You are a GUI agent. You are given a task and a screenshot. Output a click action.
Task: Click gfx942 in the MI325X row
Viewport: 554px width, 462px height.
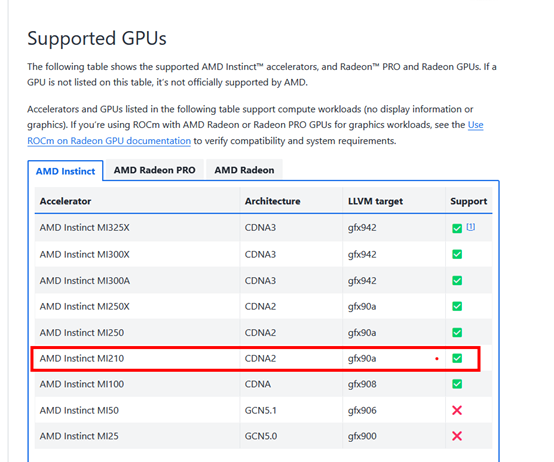click(x=362, y=228)
